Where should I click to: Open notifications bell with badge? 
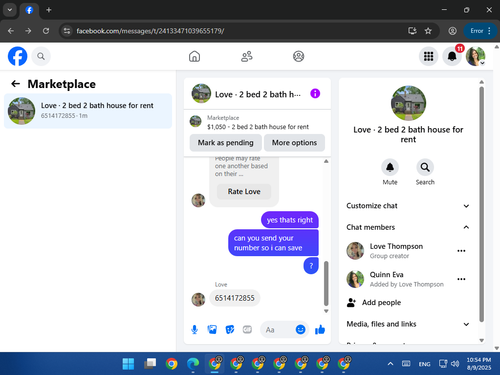pyautogui.click(x=452, y=56)
